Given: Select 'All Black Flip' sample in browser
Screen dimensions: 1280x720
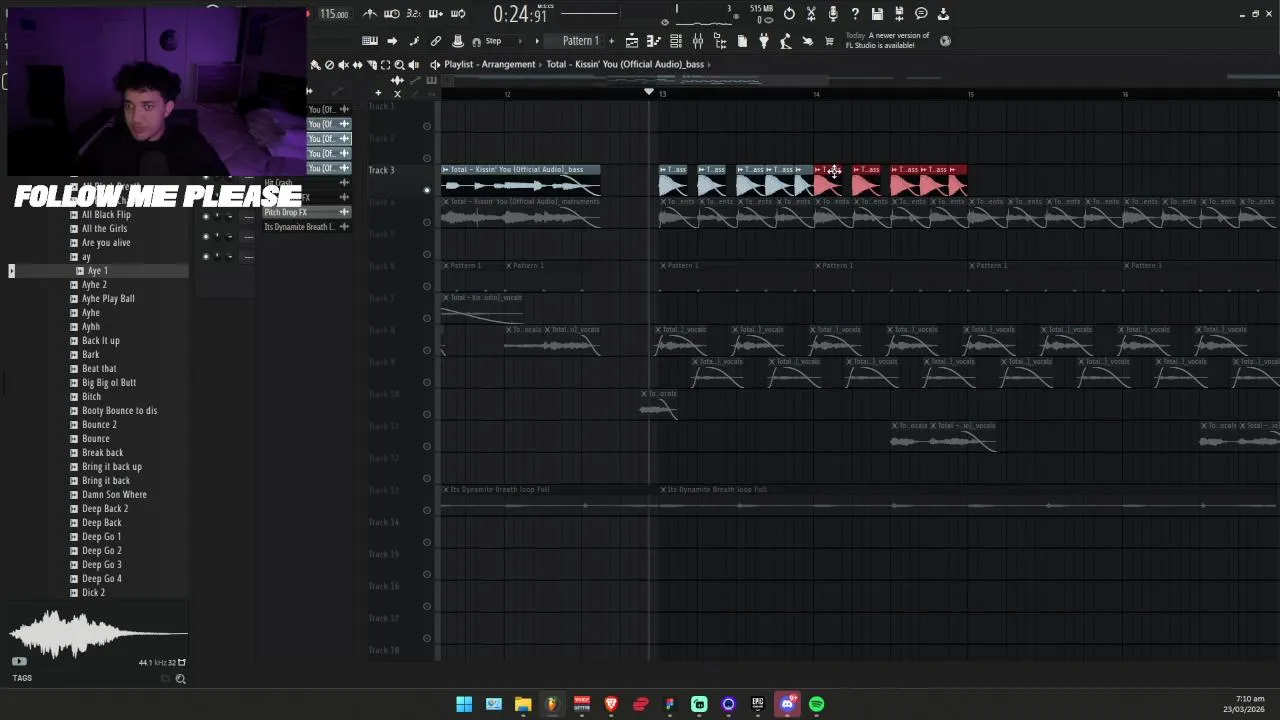Looking at the screenshot, I should pyautogui.click(x=106, y=214).
